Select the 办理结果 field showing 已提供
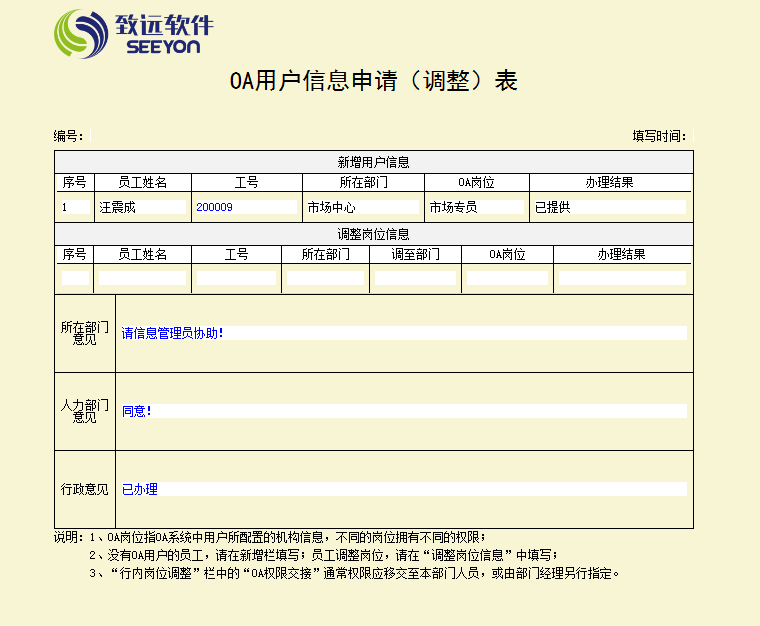Viewport: 760px width, 626px height. 609,208
